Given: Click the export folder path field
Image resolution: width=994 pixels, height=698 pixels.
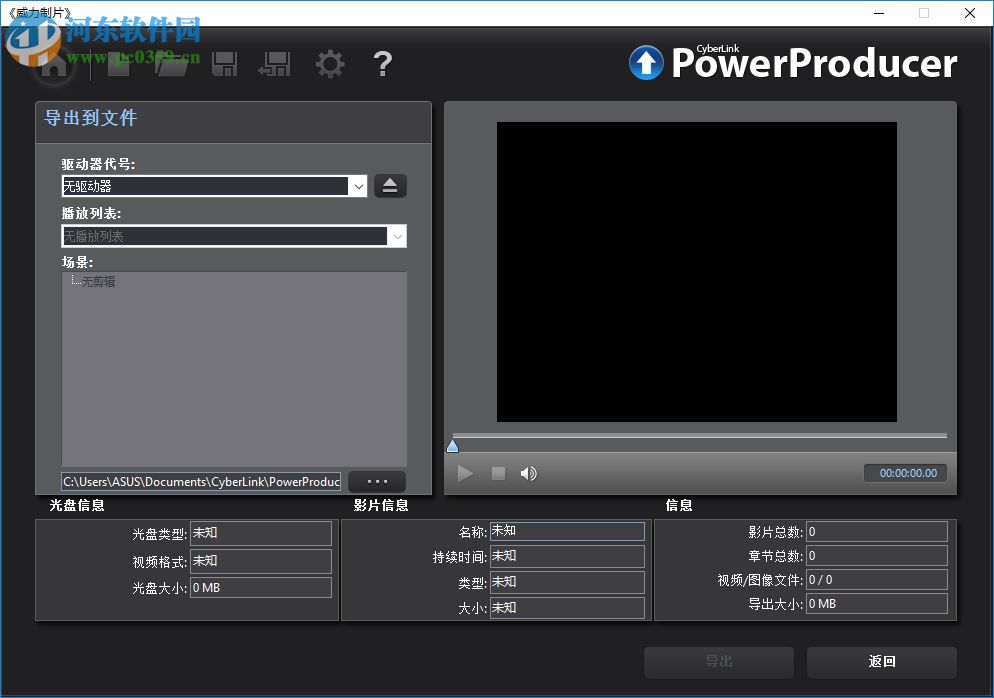Looking at the screenshot, I should 201,481.
